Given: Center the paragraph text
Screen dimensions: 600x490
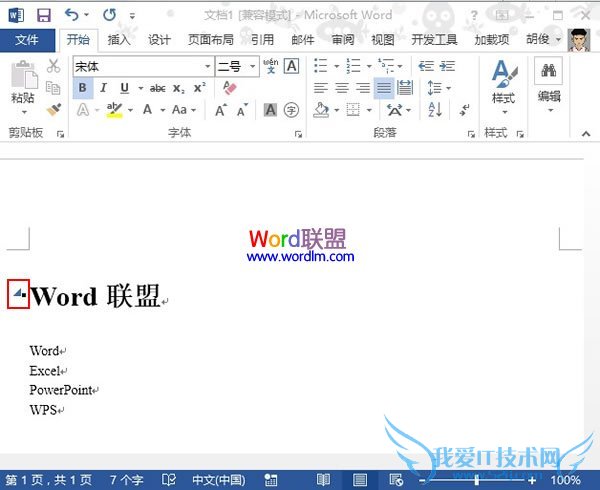Looking at the screenshot, I should 342,88.
